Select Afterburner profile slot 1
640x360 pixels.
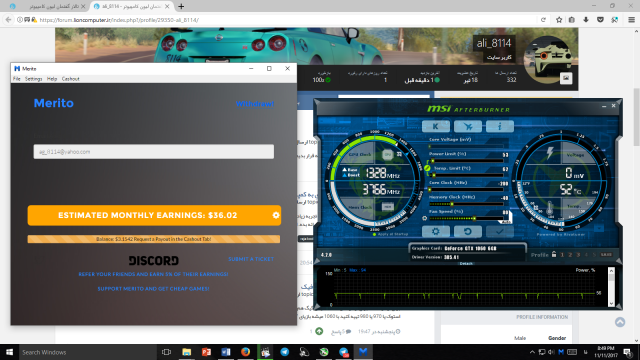562,255
